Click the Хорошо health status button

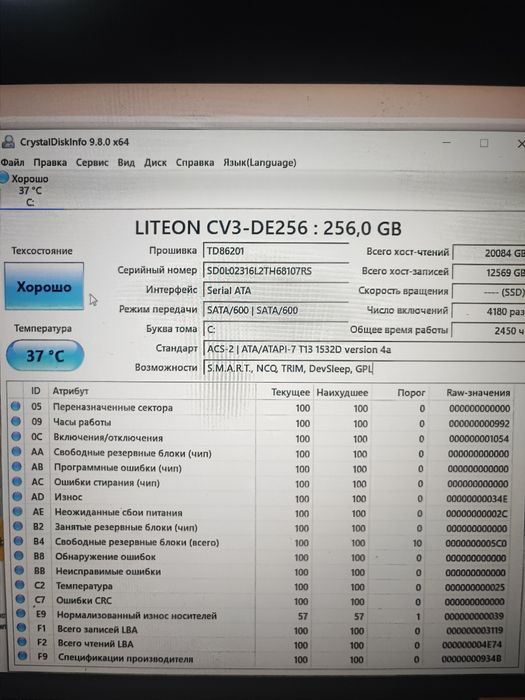click(44, 286)
